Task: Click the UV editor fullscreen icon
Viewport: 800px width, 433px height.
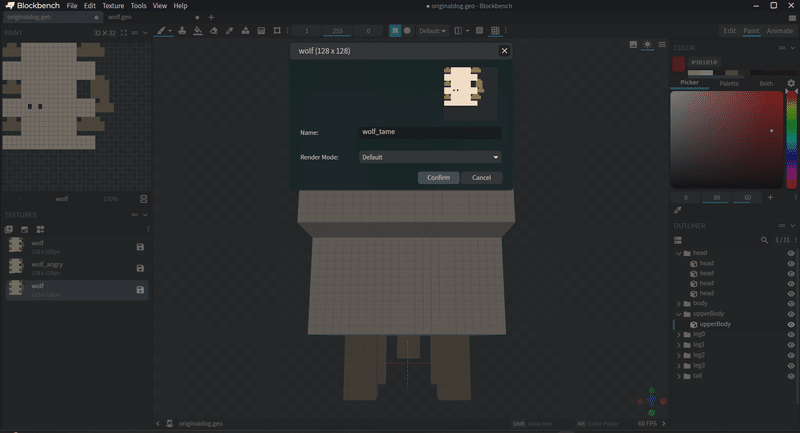Action: (123, 33)
